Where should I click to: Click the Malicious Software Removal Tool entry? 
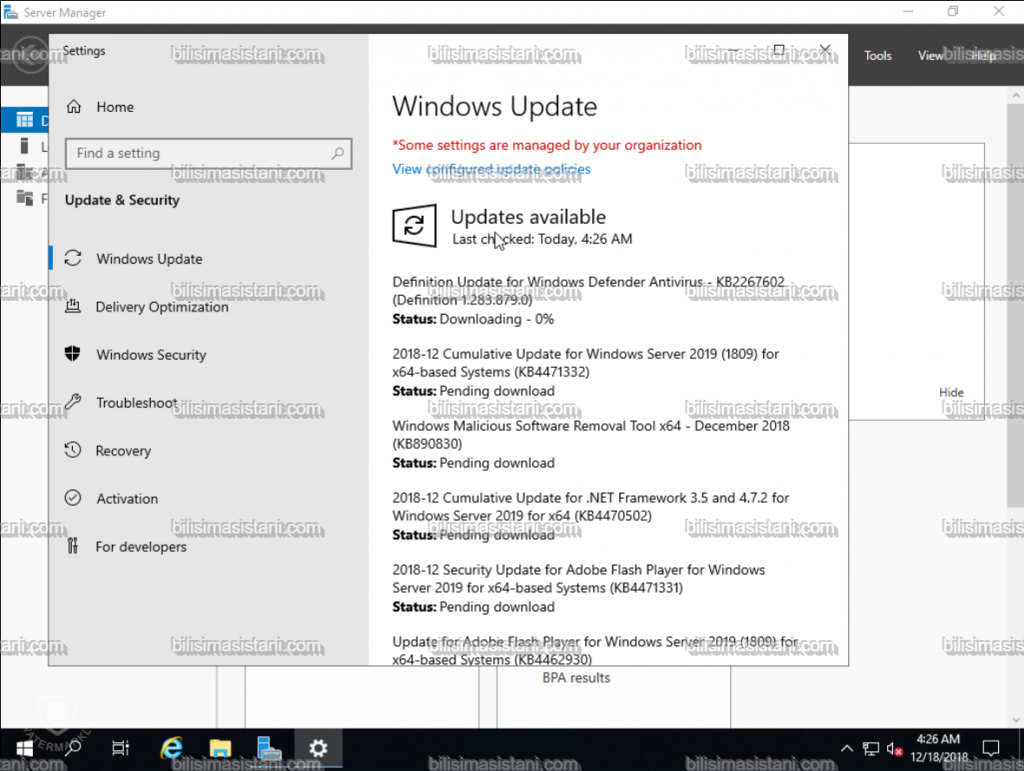tap(591, 444)
